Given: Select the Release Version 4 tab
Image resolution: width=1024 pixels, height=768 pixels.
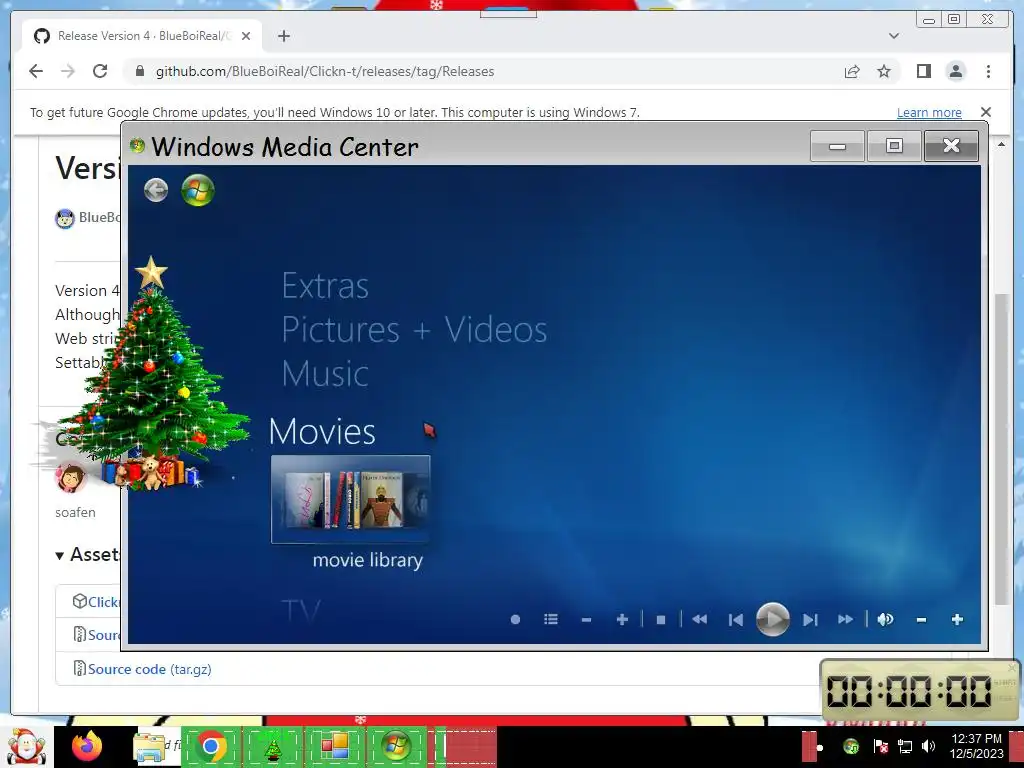Looking at the screenshot, I should pyautogui.click(x=142, y=36).
